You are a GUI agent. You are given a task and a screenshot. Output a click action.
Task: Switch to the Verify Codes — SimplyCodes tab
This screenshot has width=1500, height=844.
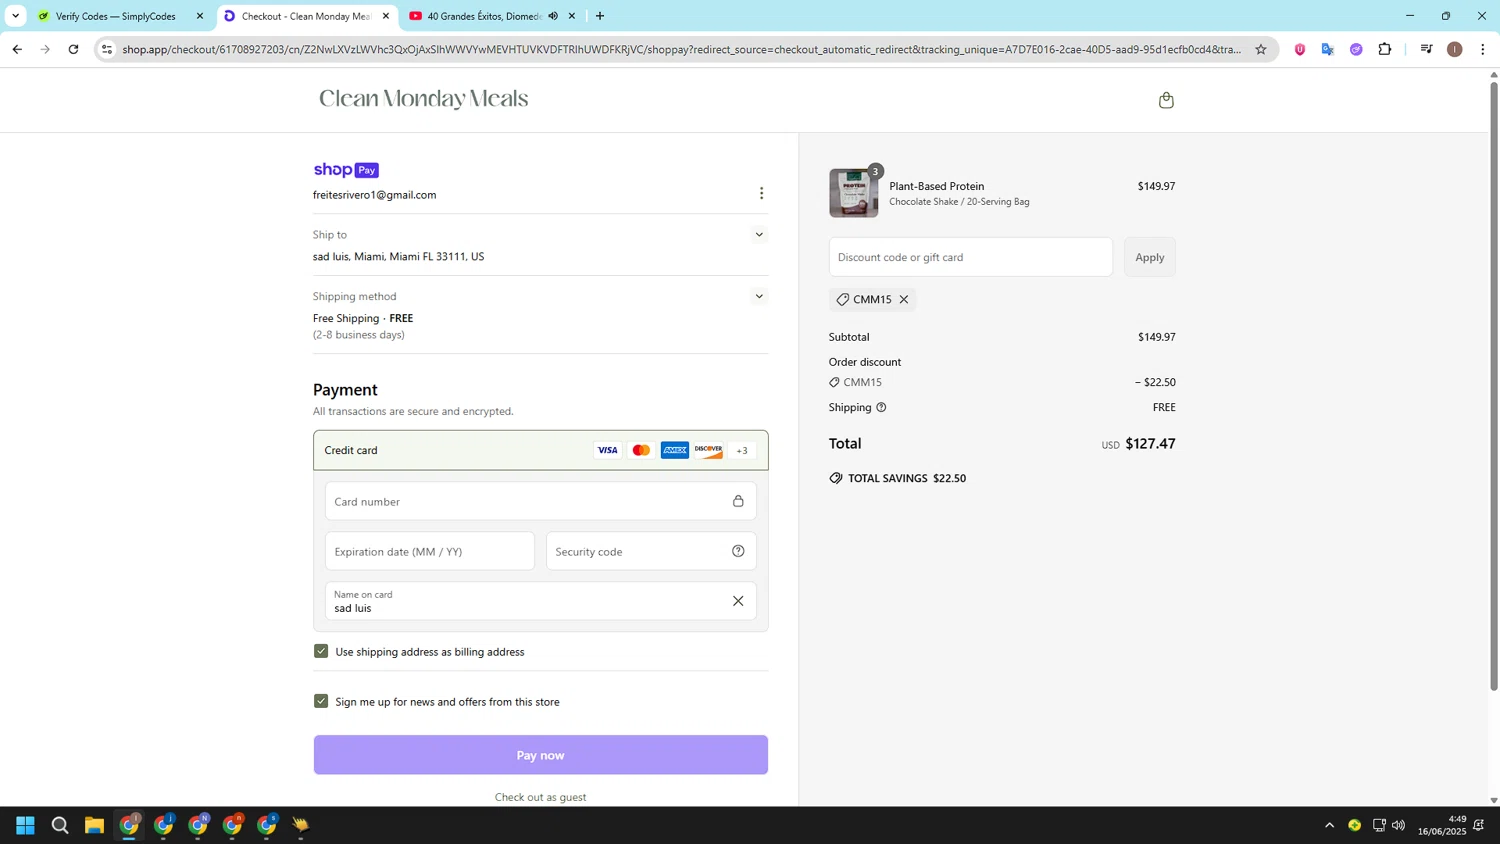120,16
